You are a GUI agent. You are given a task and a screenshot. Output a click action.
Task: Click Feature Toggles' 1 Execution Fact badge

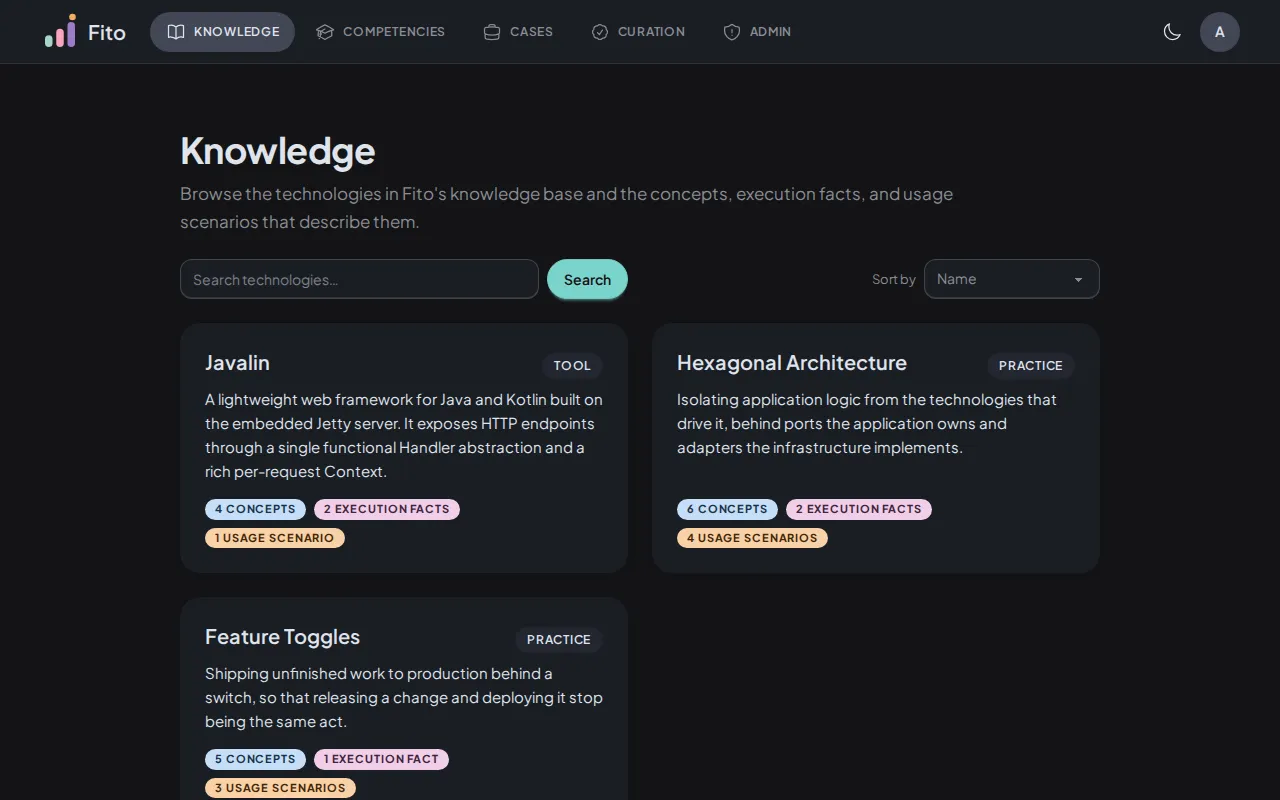[x=381, y=759]
